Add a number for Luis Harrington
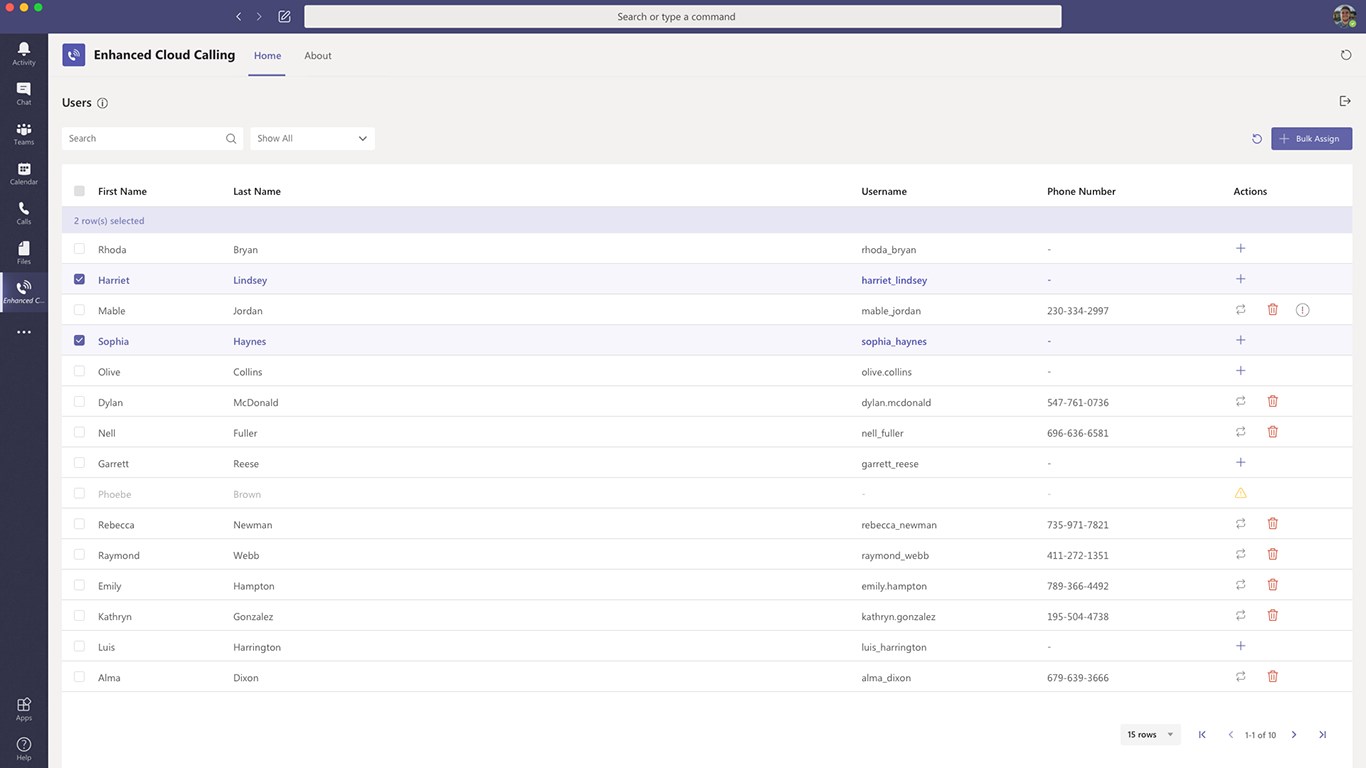 coord(1240,646)
